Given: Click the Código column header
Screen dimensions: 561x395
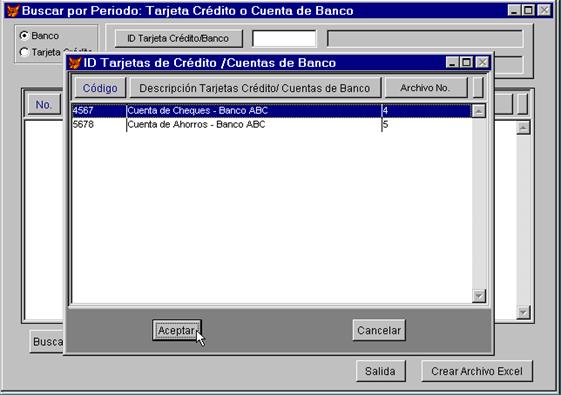Looking at the screenshot, I should click(100, 88).
